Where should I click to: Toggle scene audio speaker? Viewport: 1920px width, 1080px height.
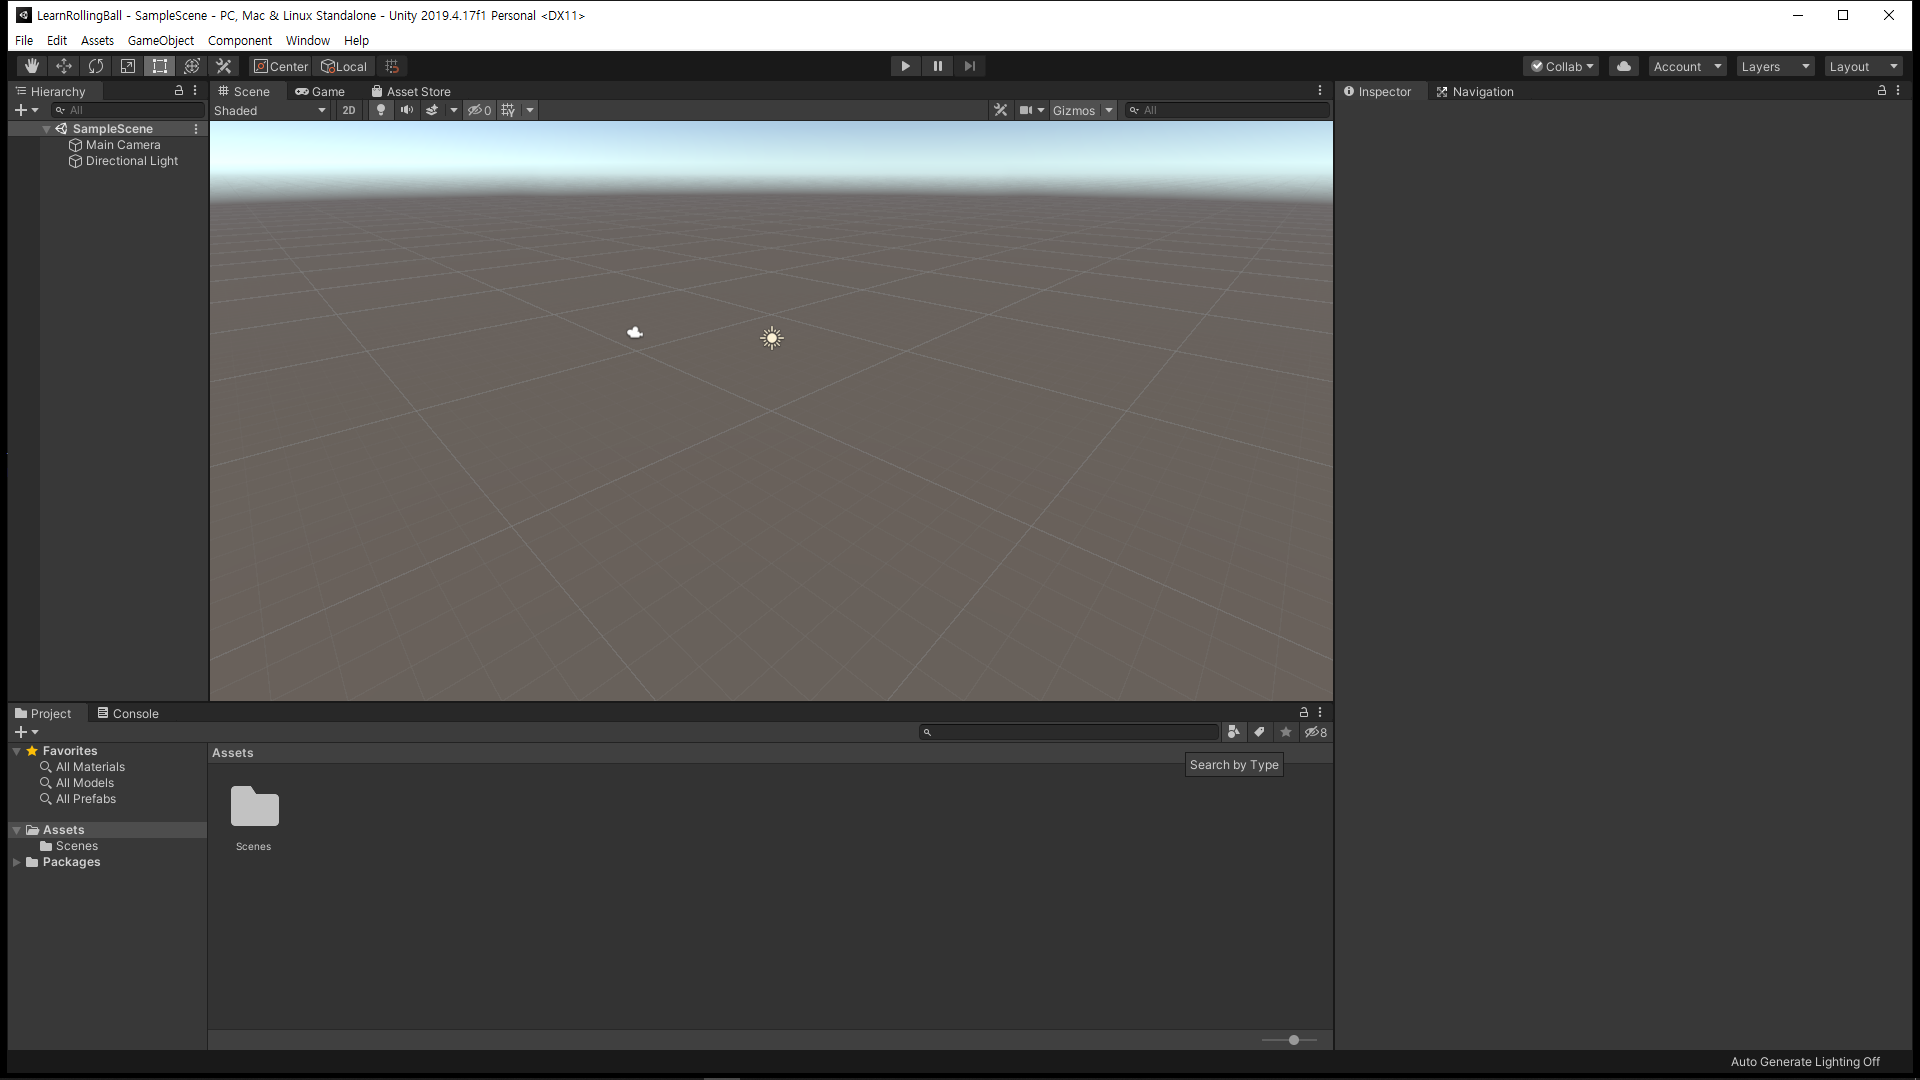click(407, 110)
